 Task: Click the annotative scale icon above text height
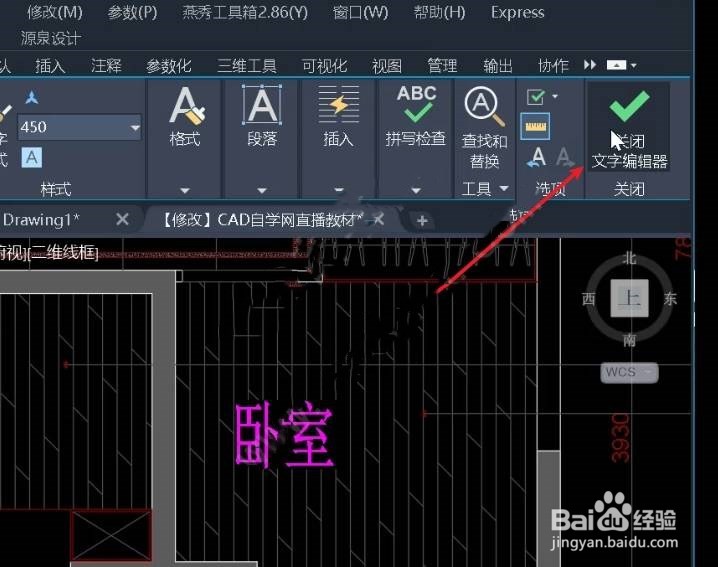tap(32, 97)
